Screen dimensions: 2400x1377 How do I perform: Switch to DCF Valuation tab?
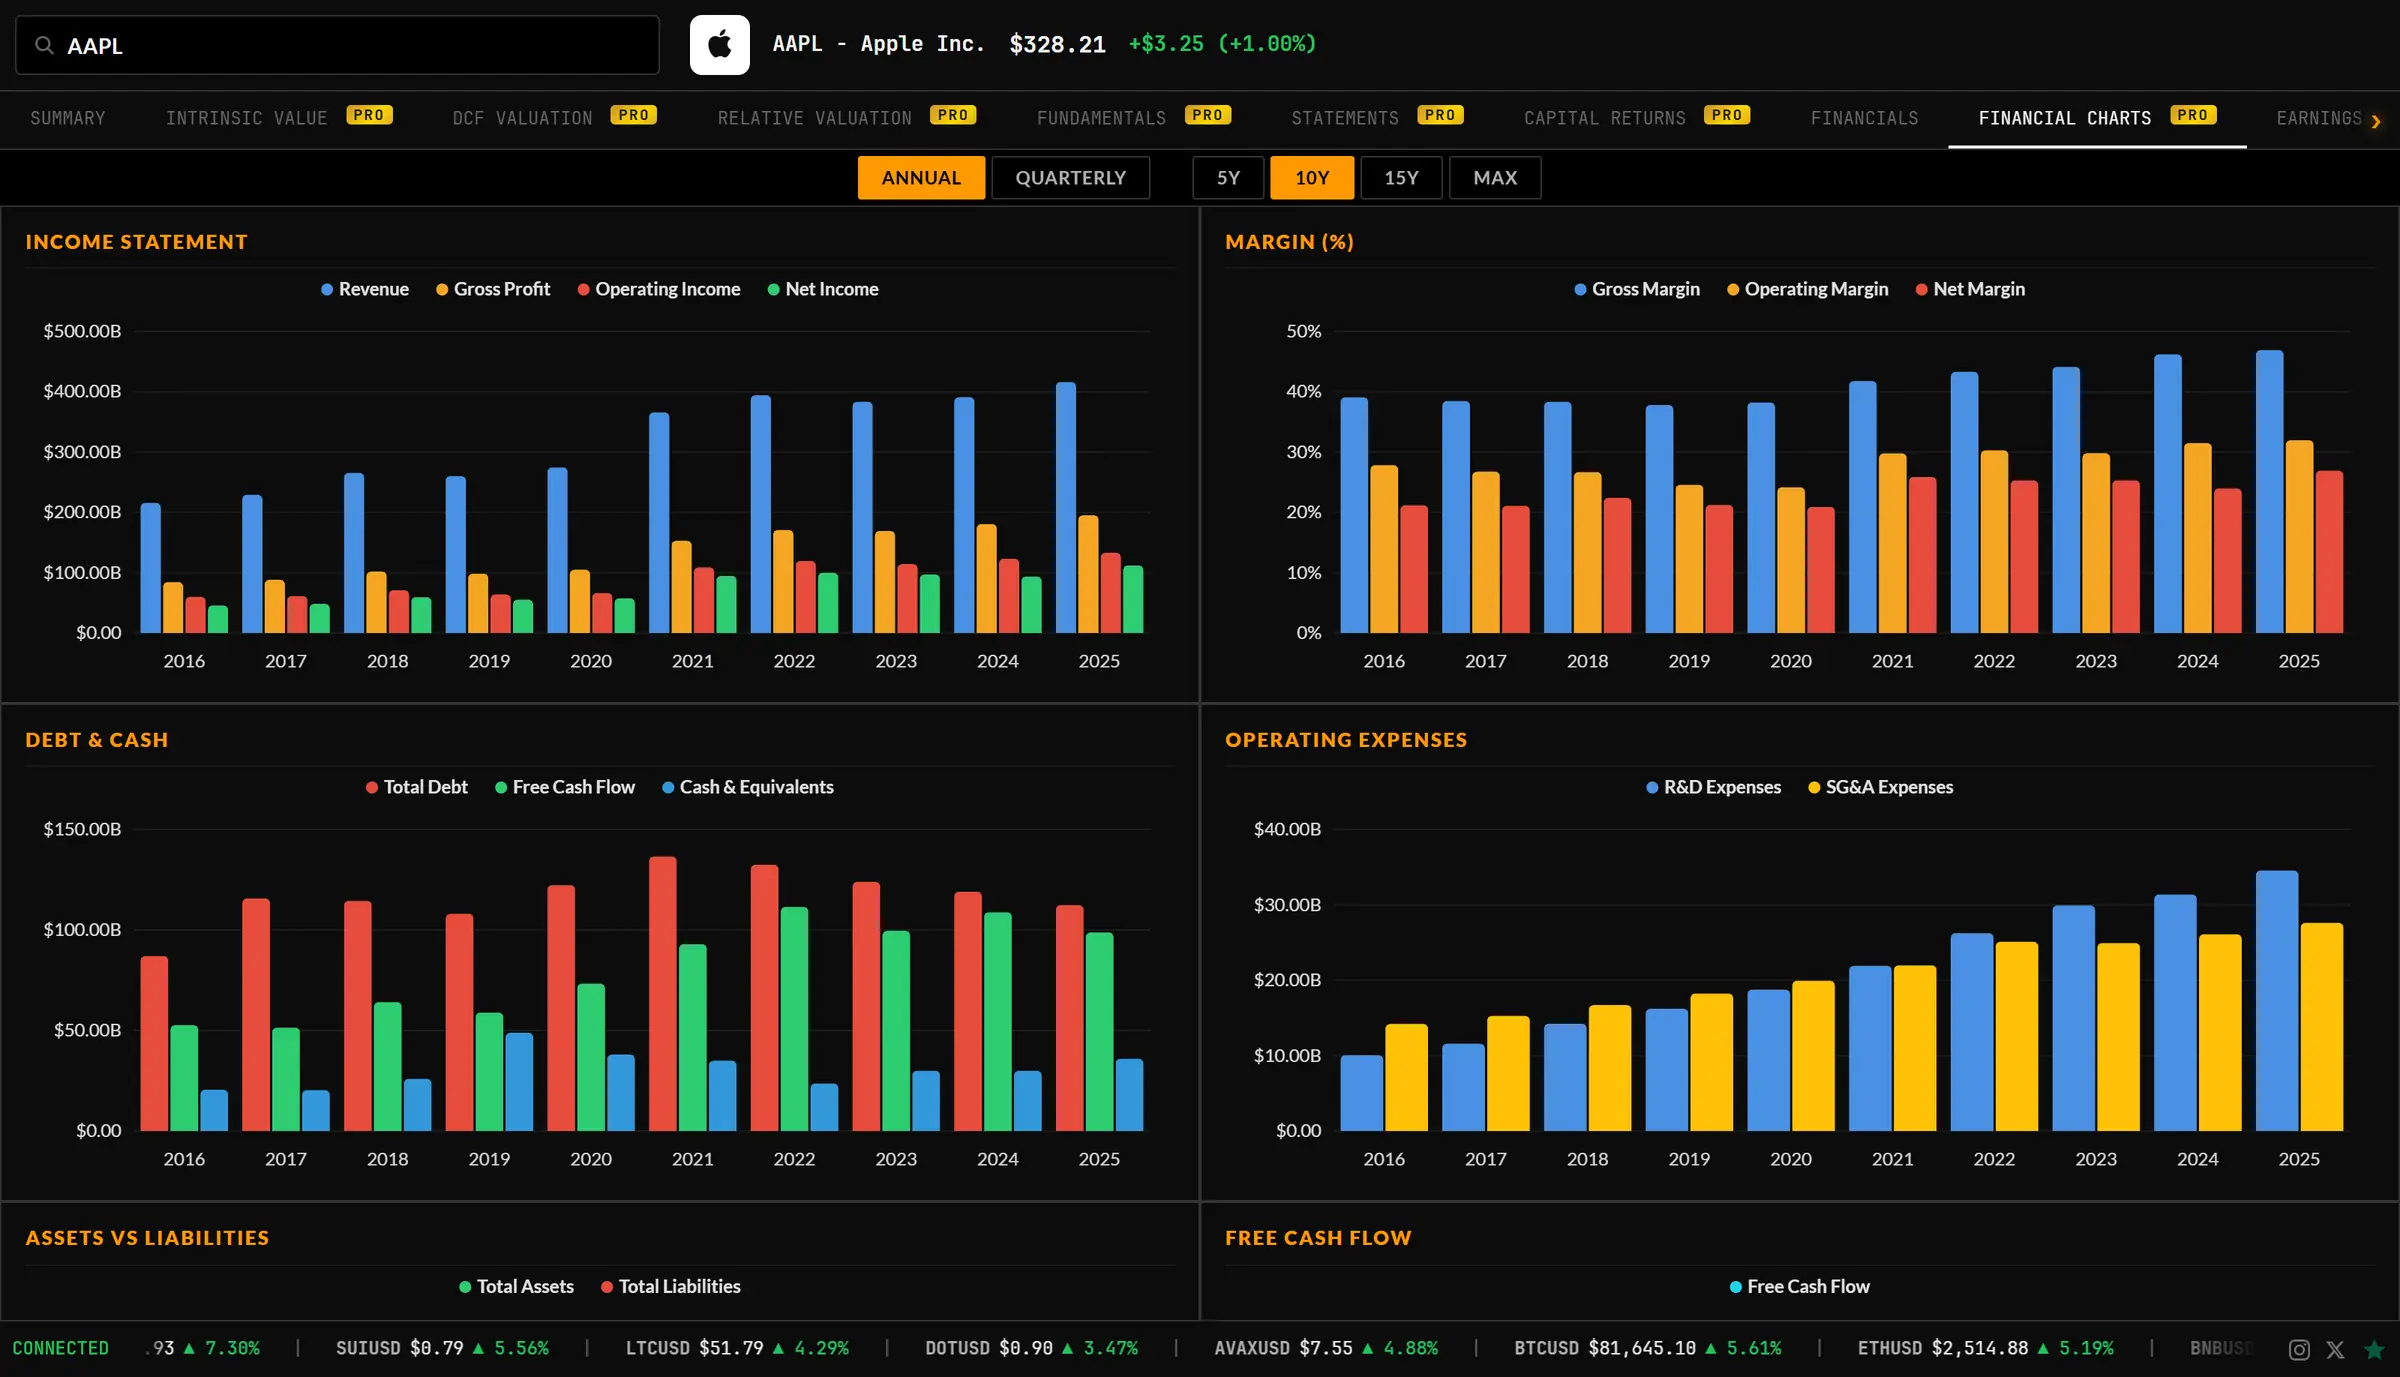522,118
